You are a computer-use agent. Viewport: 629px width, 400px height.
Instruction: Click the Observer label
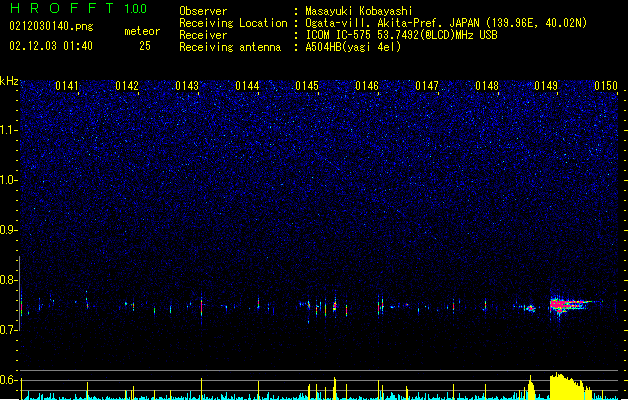(203, 11)
